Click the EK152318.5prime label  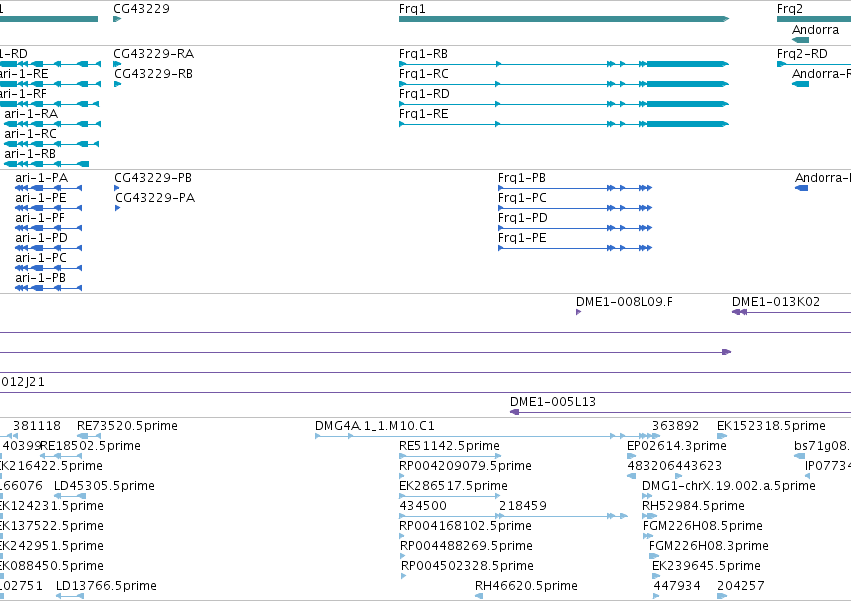[x=771, y=426]
